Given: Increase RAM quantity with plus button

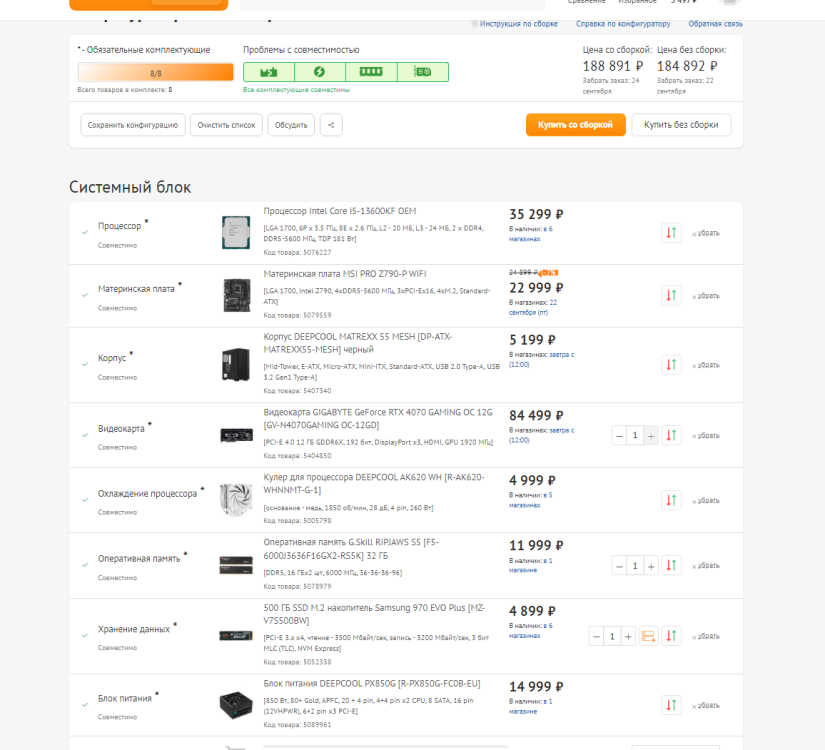Looking at the screenshot, I should 650,566.
